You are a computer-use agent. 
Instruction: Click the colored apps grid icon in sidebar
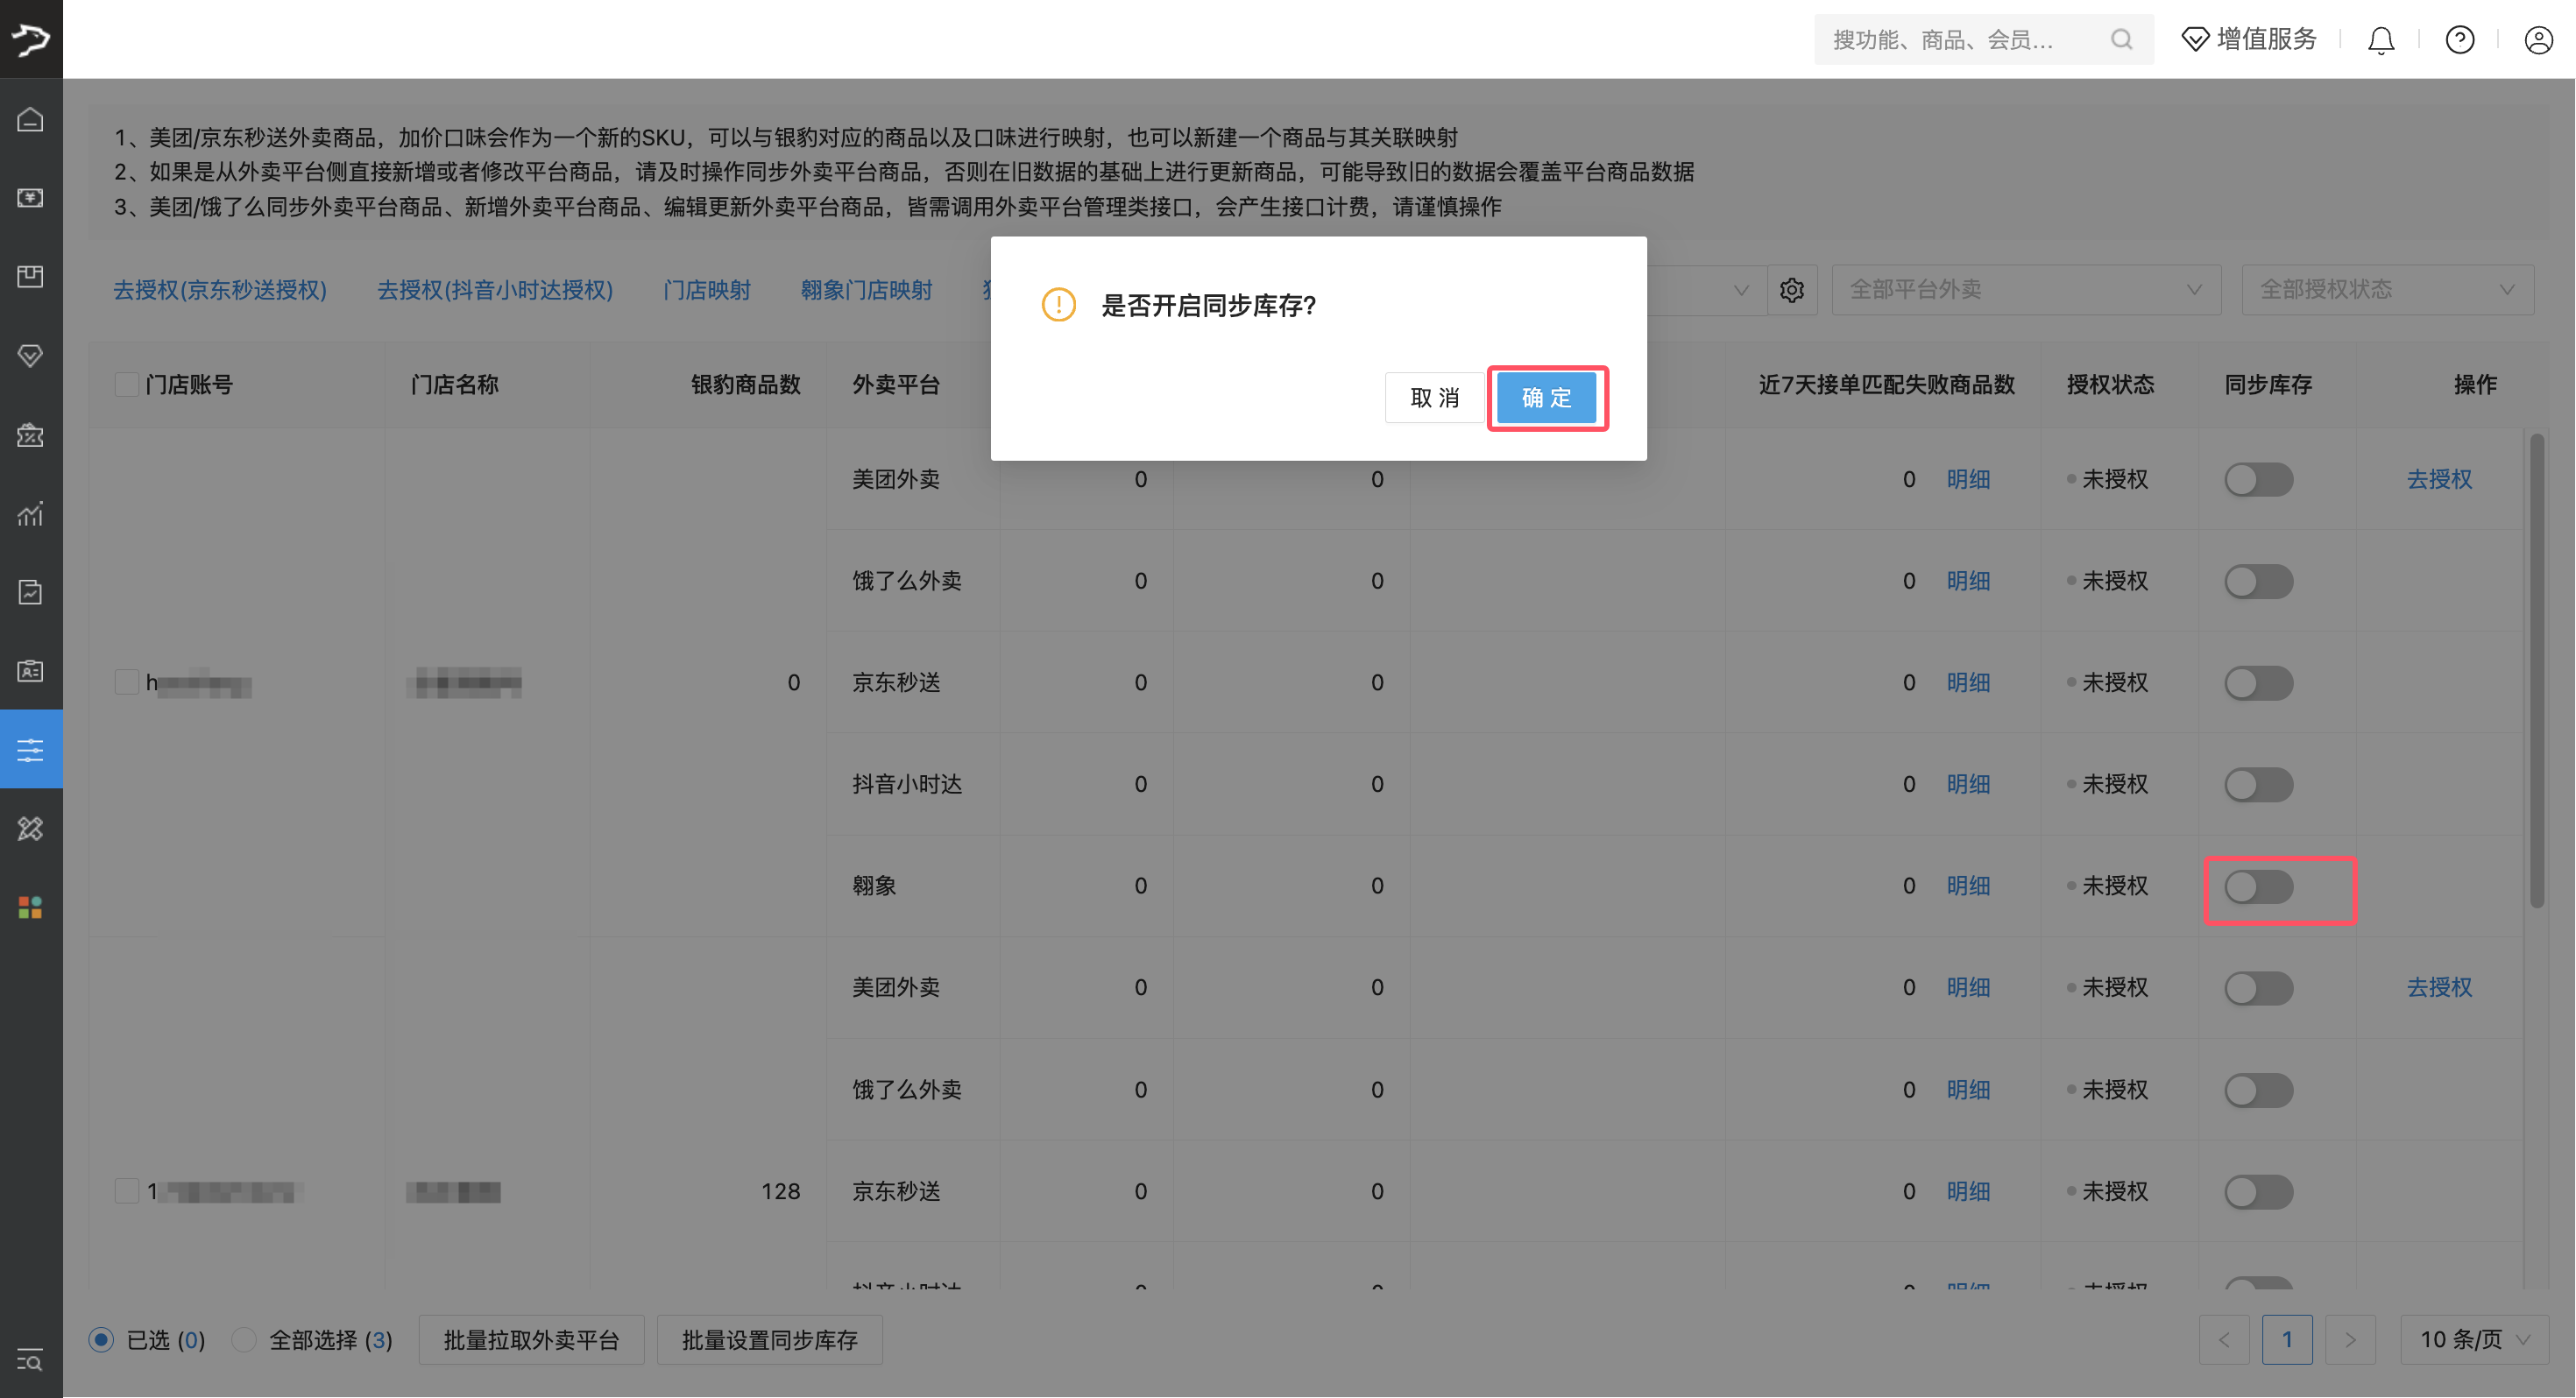click(30, 907)
